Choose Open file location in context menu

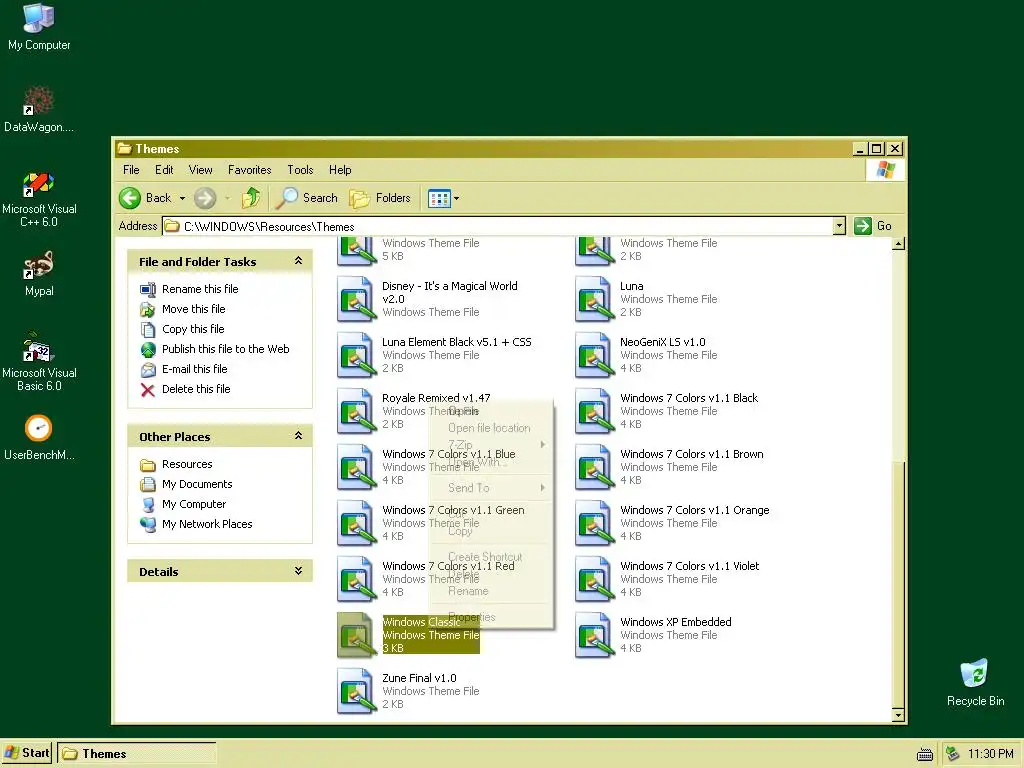coord(490,428)
